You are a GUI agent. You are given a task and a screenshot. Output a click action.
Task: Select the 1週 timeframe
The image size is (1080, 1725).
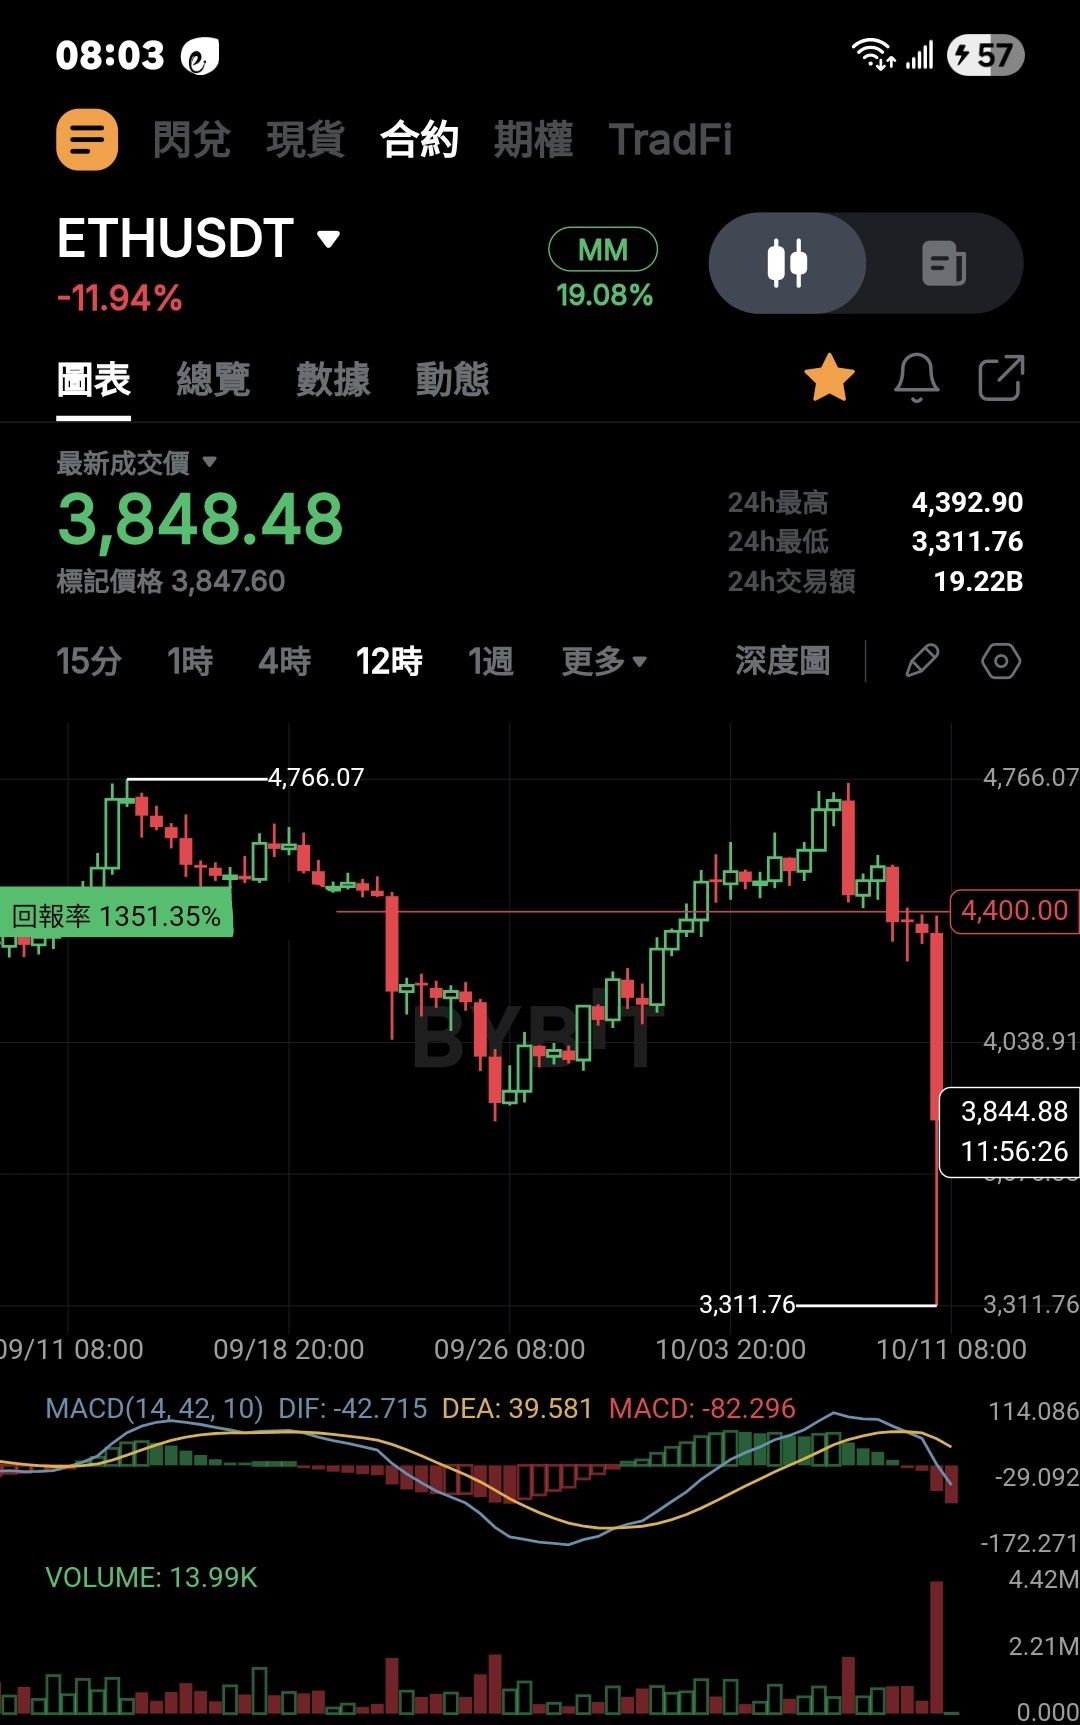491,661
